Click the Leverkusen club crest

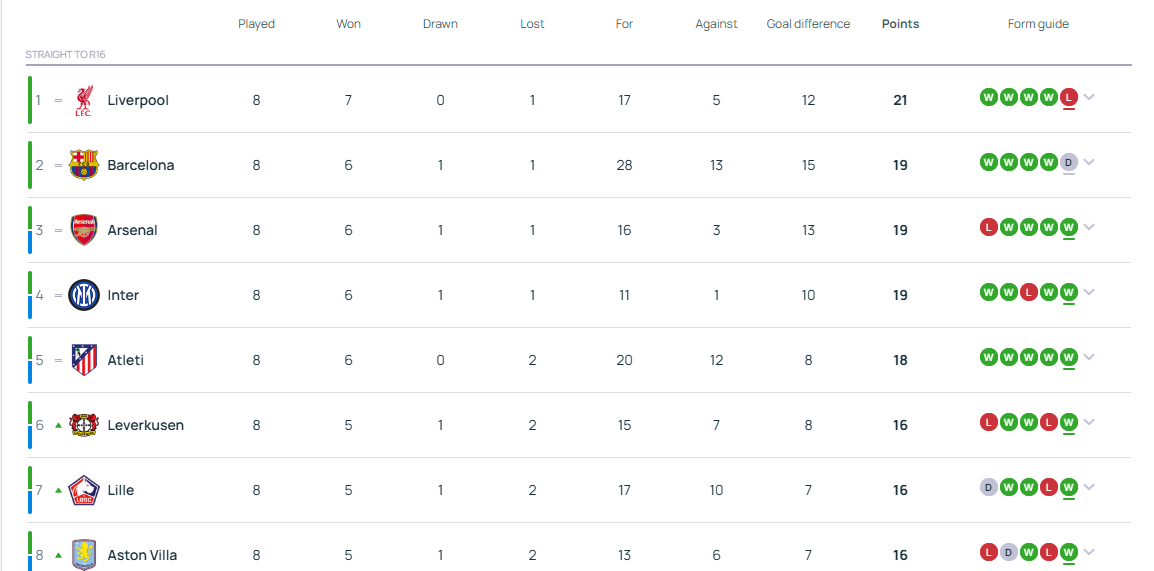(x=84, y=425)
